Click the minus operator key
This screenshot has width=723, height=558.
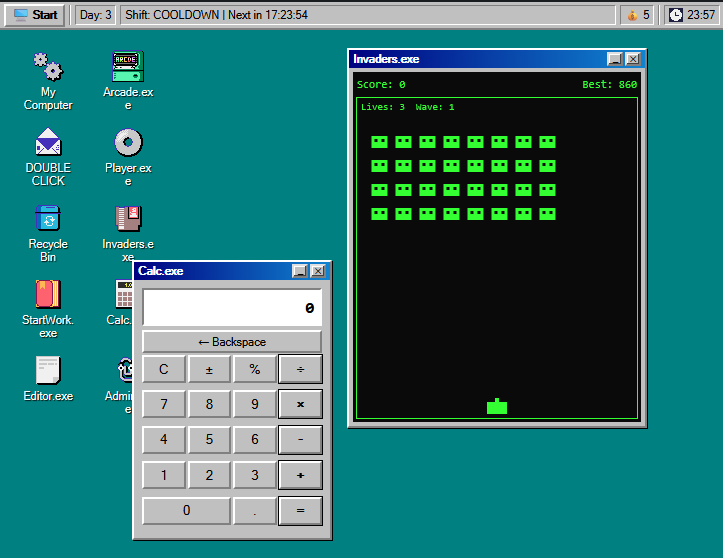(x=300, y=439)
